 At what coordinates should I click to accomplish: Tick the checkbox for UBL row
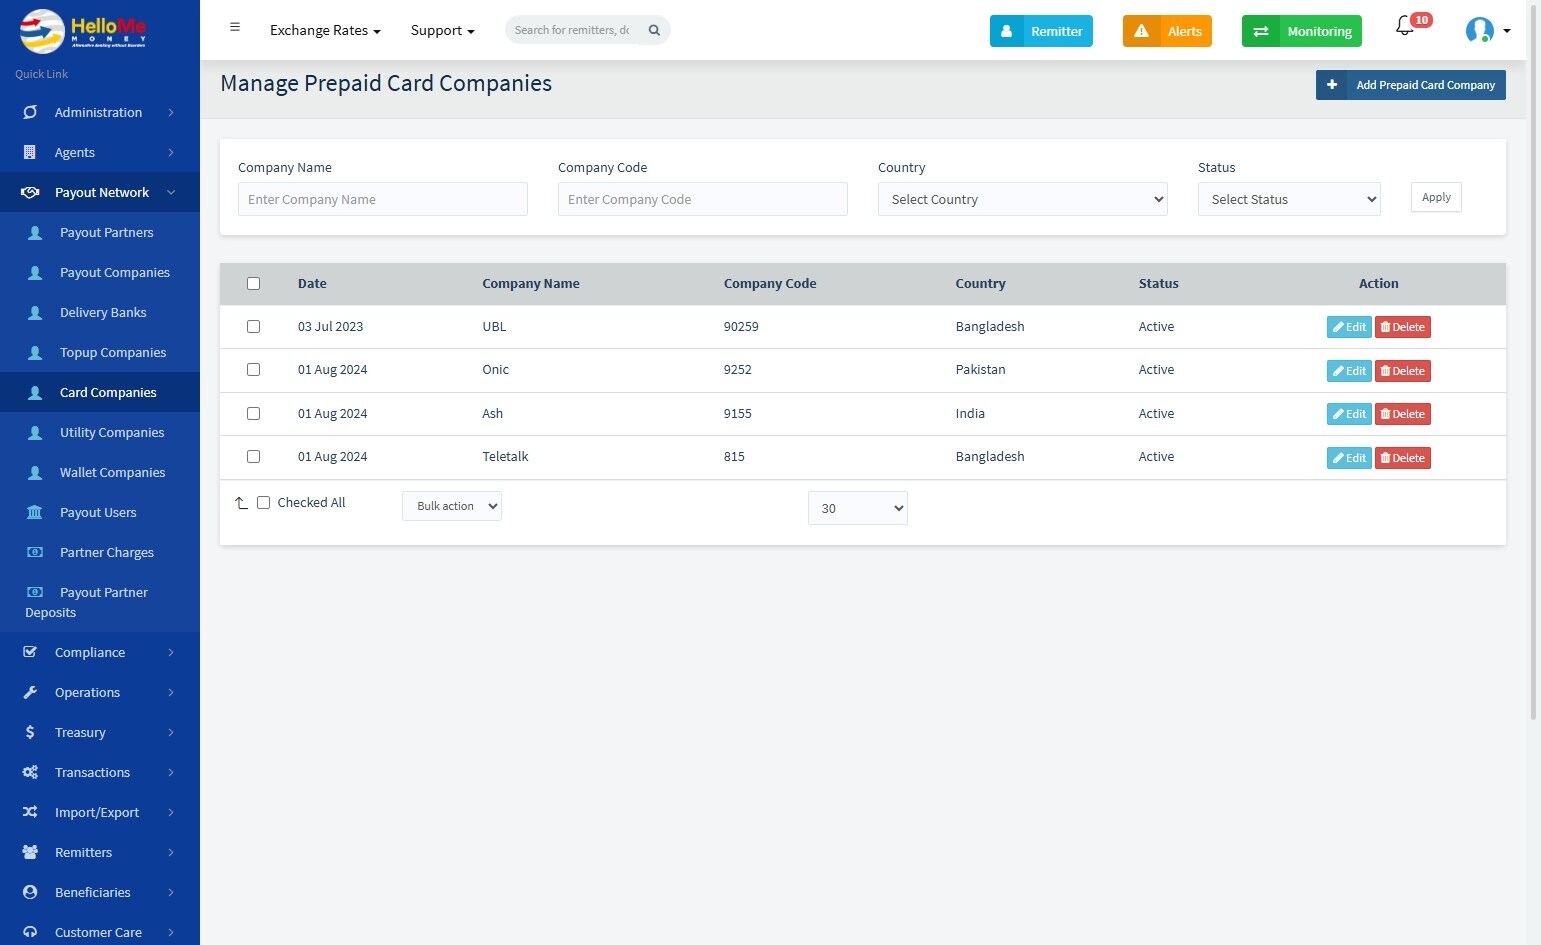coord(253,326)
